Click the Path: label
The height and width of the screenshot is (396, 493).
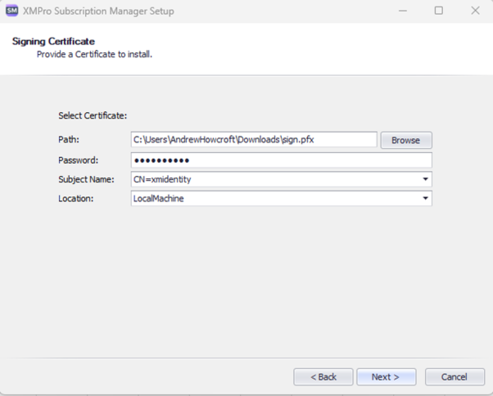pos(69,139)
